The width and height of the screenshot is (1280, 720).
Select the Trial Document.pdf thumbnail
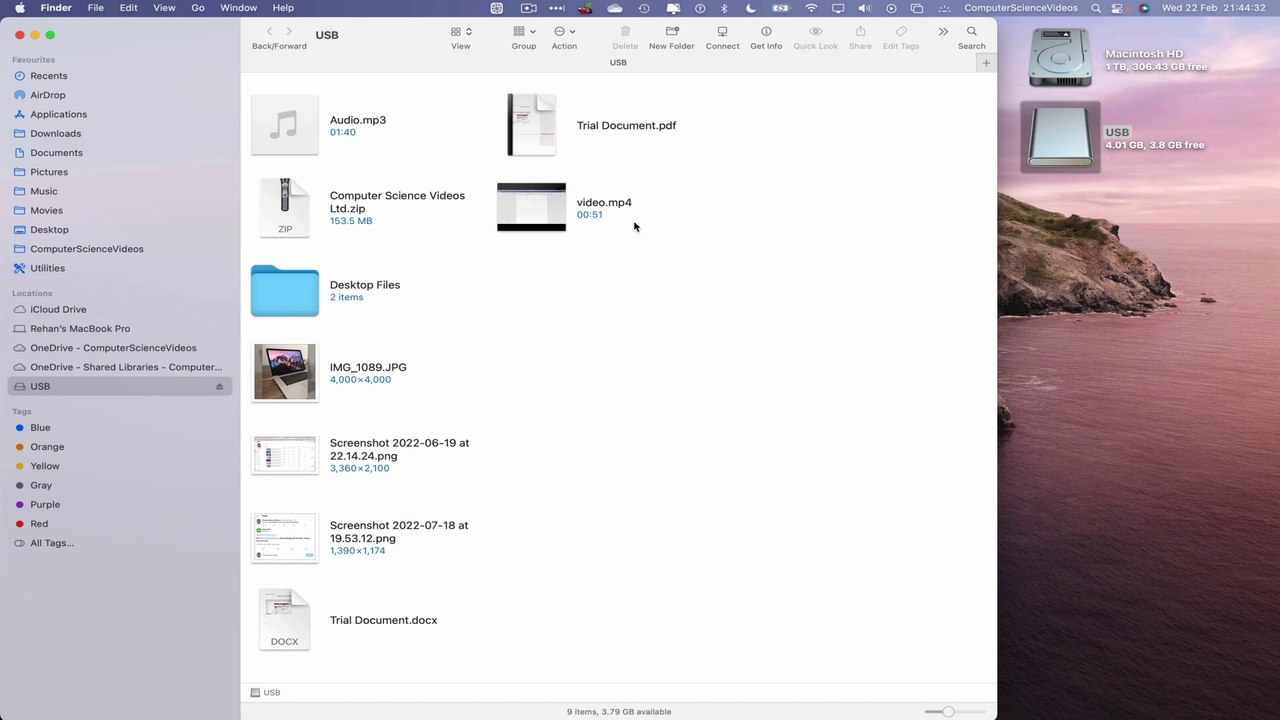531,125
